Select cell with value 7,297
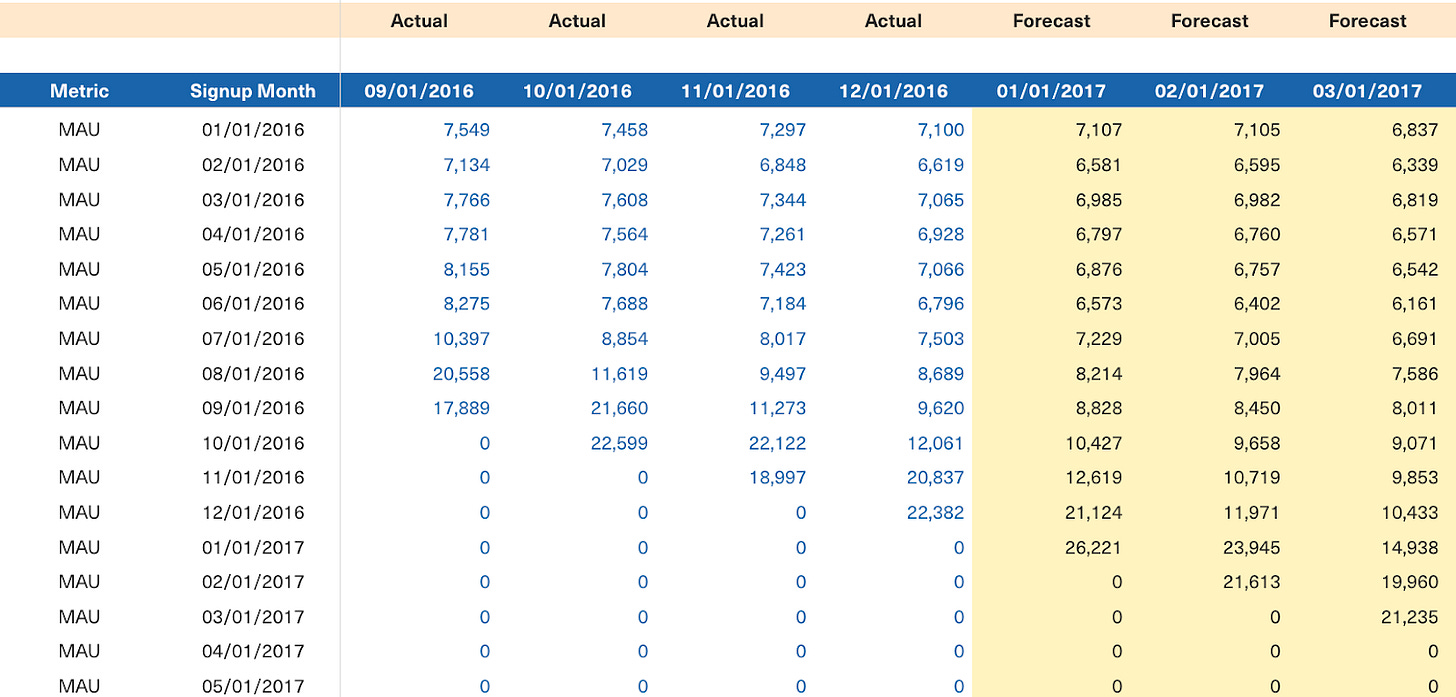This screenshot has width=1456, height=697. (x=782, y=130)
